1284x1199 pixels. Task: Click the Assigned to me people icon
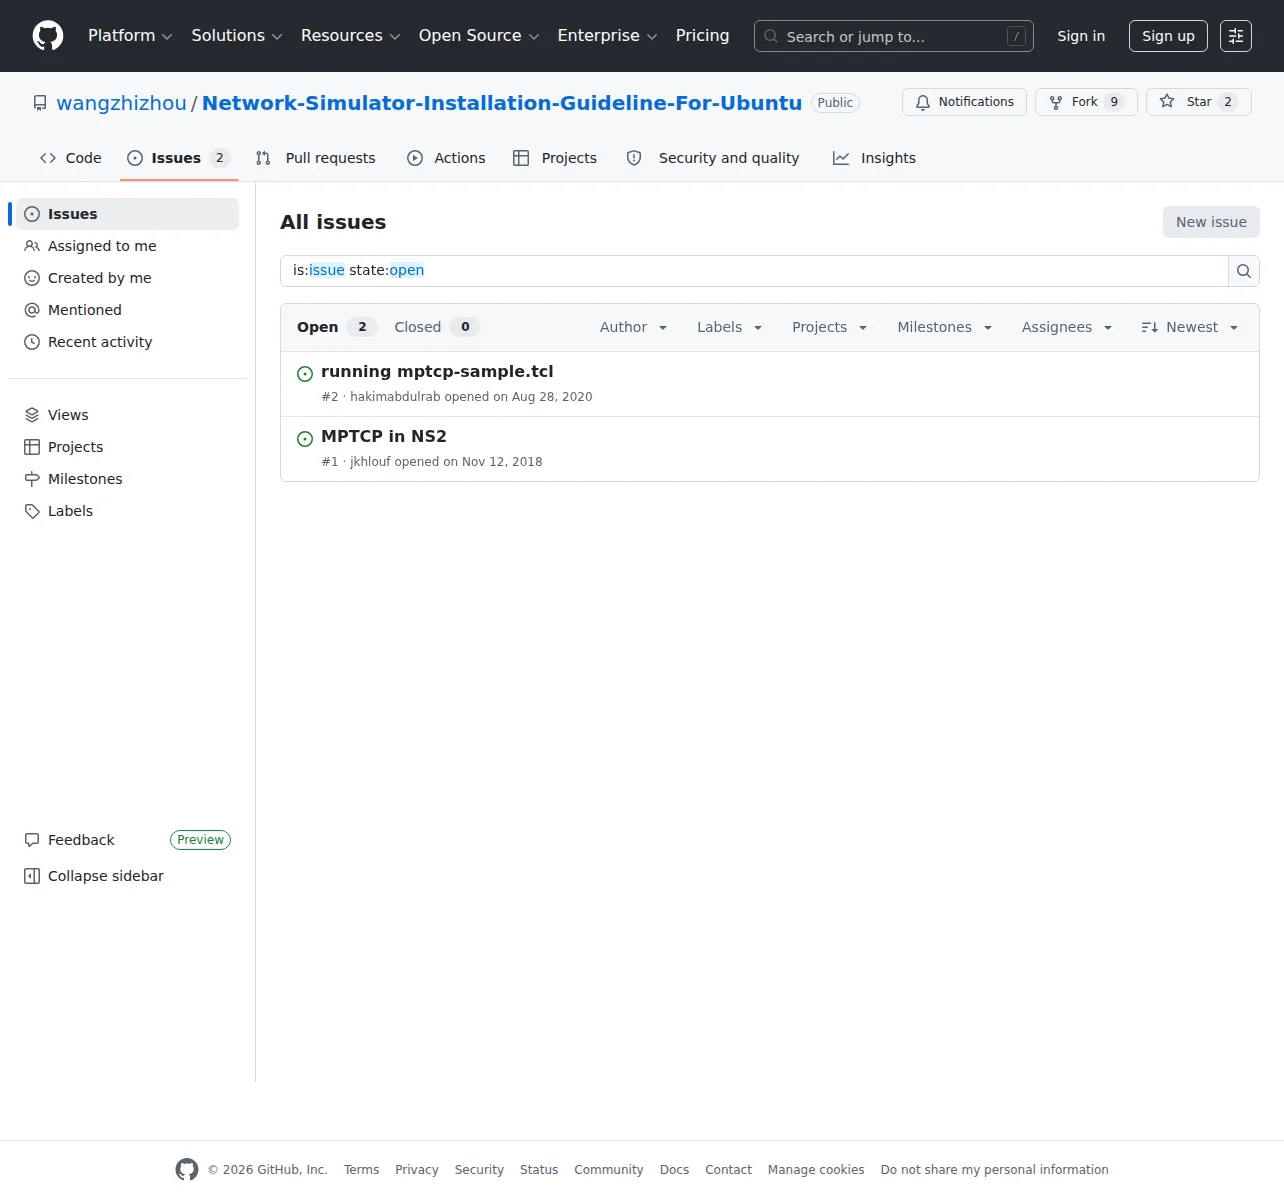32,246
